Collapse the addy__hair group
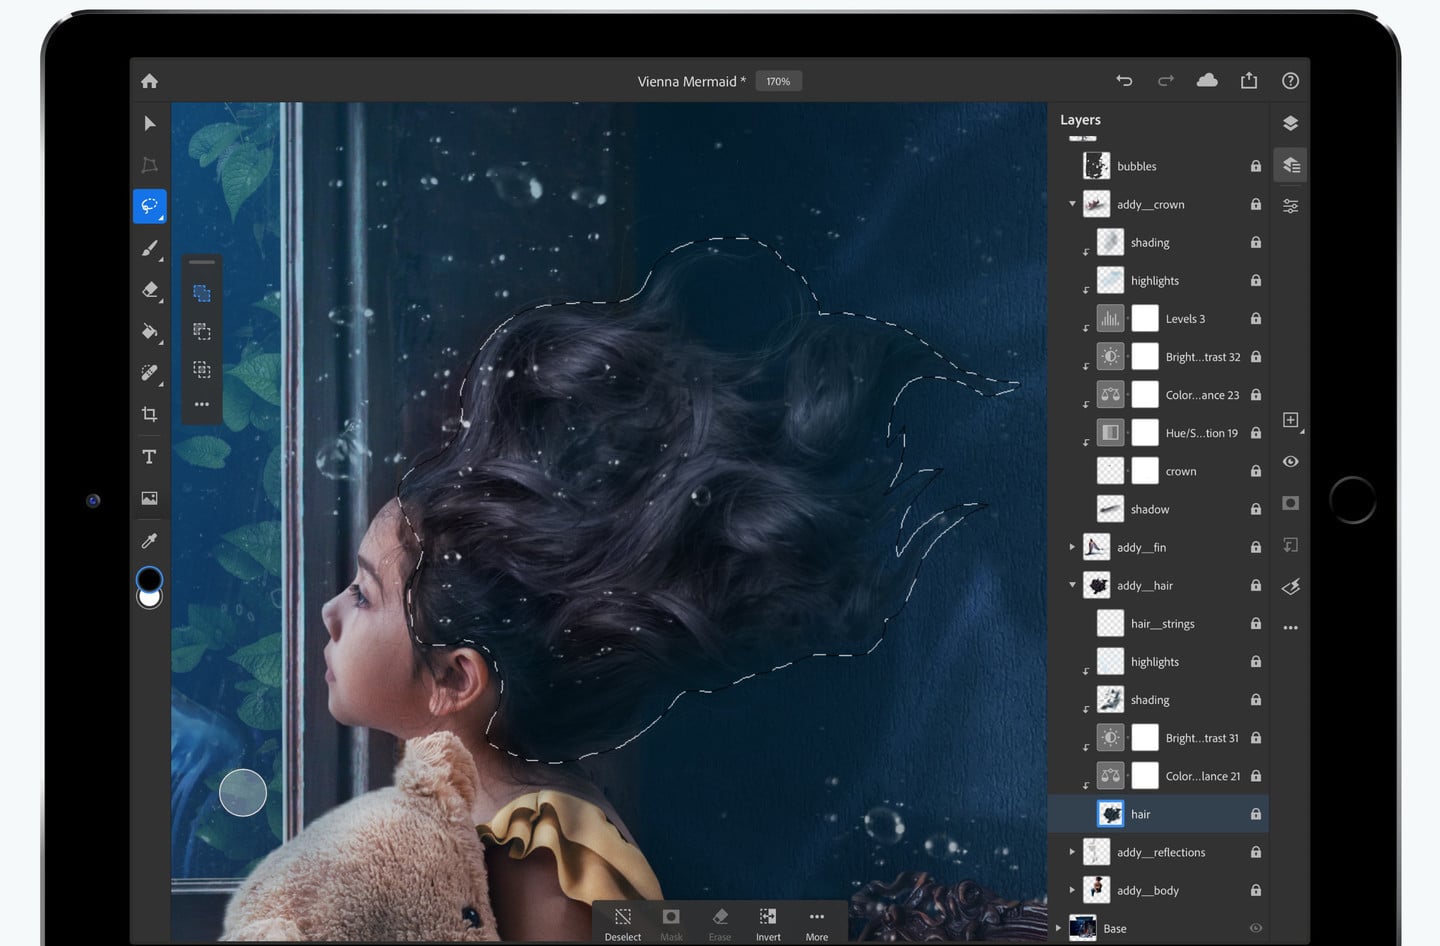The height and width of the screenshot is (946, 1440). coord(1072,585)
